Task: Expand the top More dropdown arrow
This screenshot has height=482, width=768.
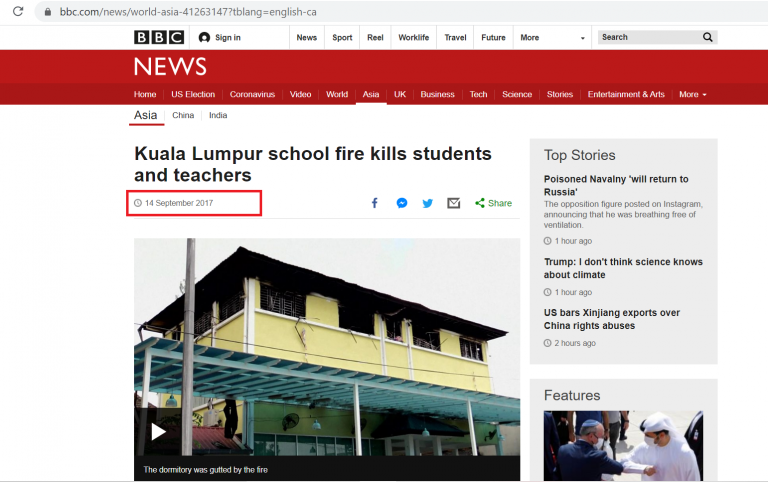Action: click(582, 38)
